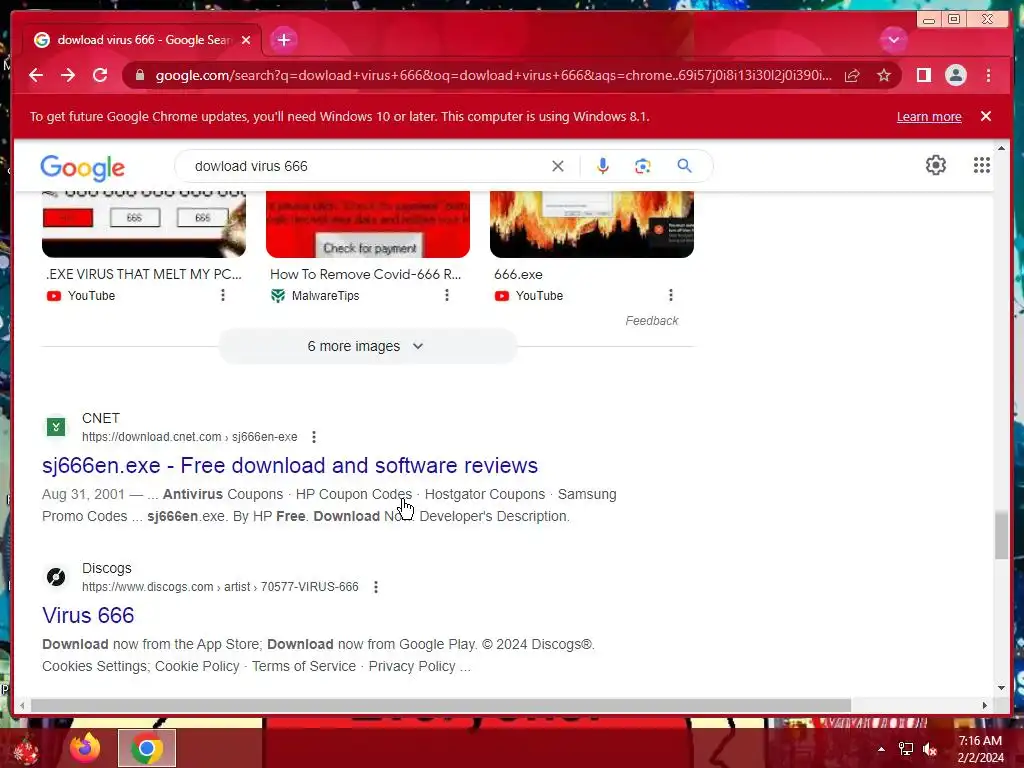Click the scrollbar up arrow

click(1002, 148)
